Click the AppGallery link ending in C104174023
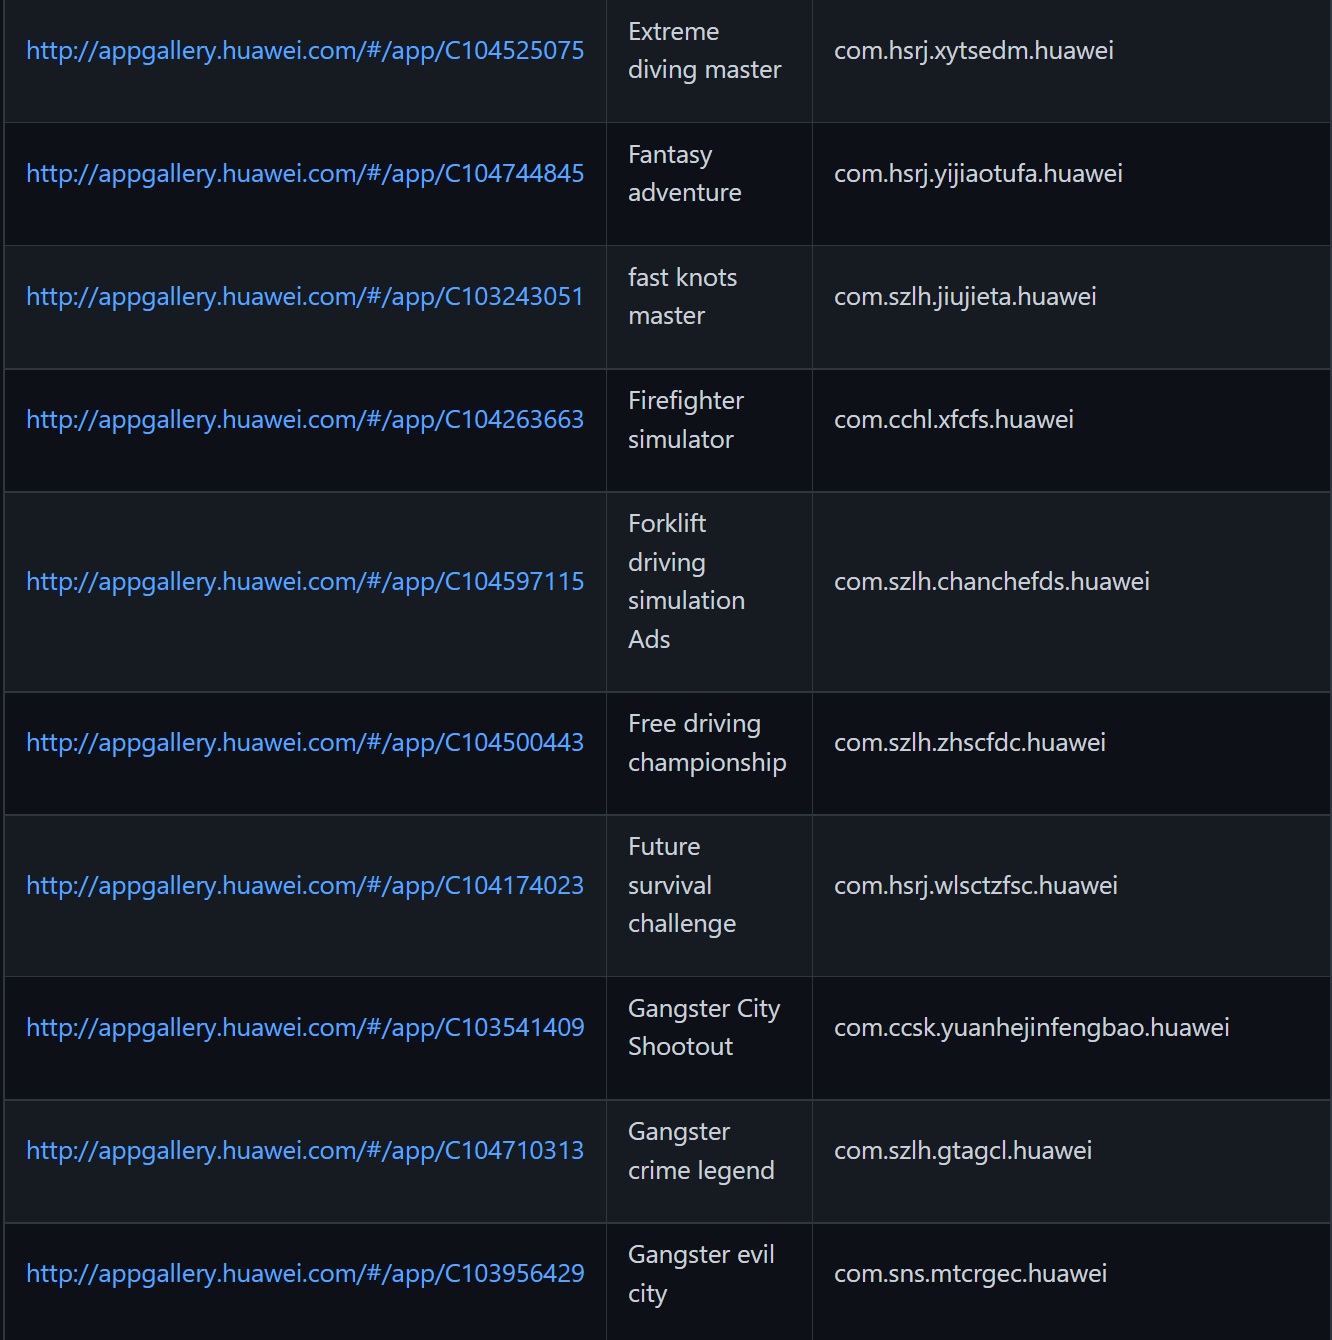 tap(305, 886)
